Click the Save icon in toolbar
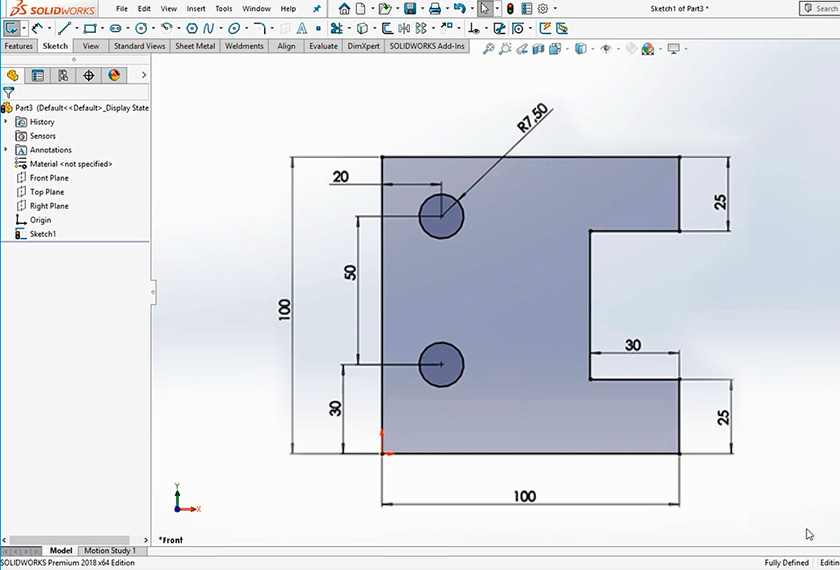The height and width of the screenshot is (570, 840). [x=410, y=9]
